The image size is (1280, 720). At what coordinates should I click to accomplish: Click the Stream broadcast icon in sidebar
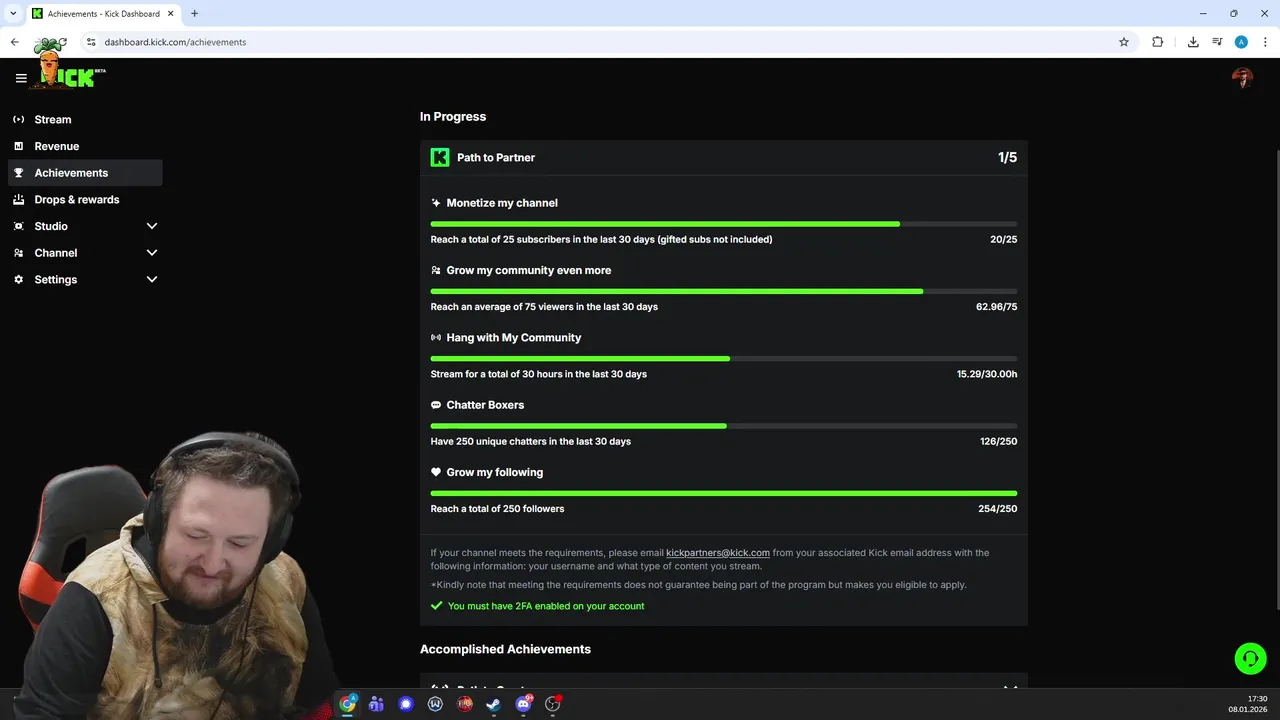[x=18, y=119]
